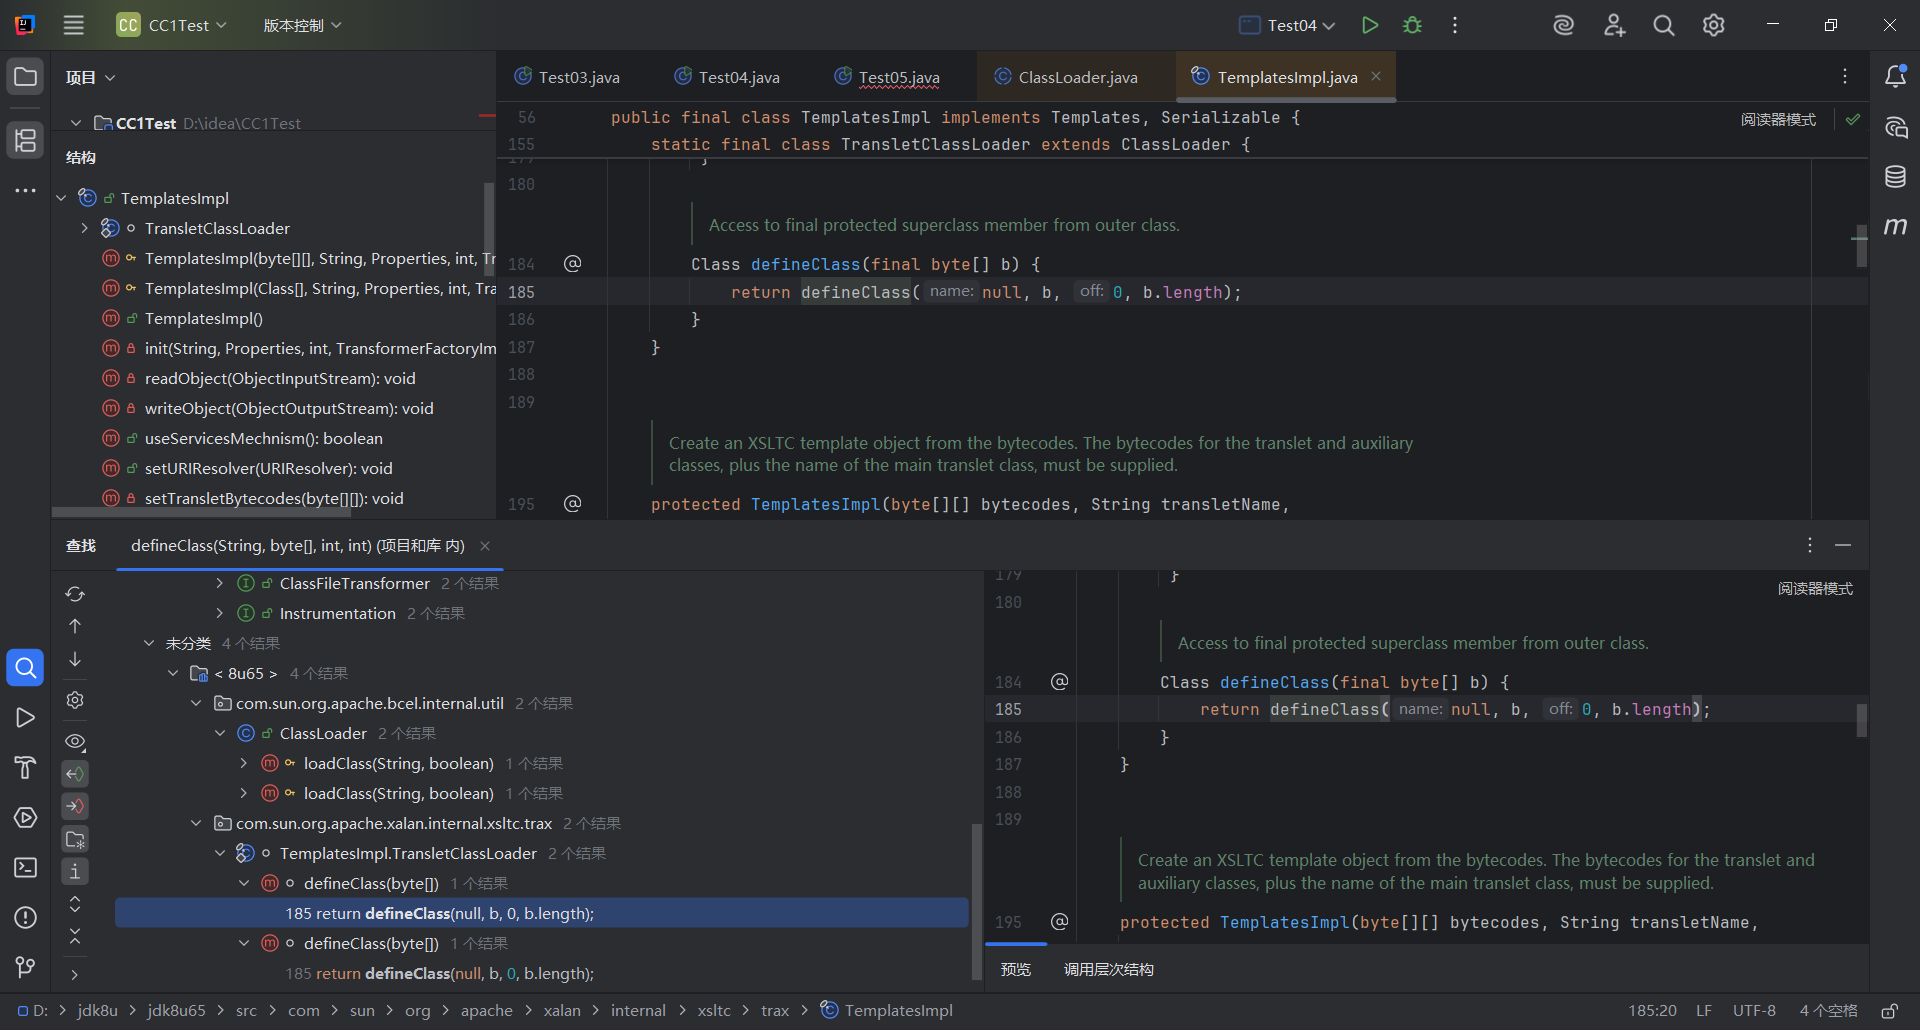Expand ClassFileTransformer results
Screen dimensions: 1920x1030
click(220, 583)
